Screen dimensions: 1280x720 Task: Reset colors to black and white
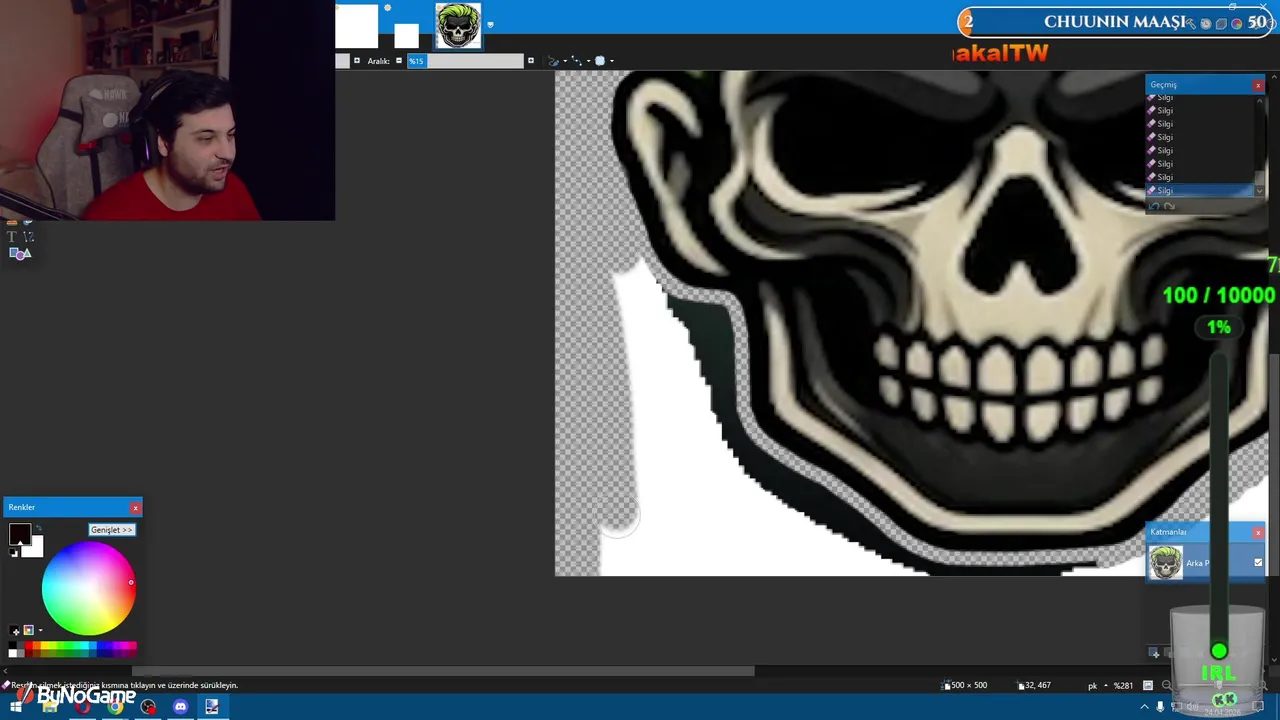(13, 553)
